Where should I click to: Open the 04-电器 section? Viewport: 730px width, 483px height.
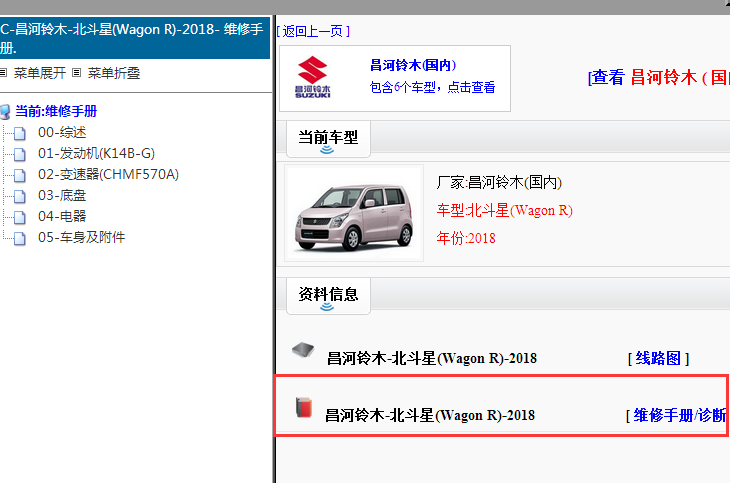point(62,216)
